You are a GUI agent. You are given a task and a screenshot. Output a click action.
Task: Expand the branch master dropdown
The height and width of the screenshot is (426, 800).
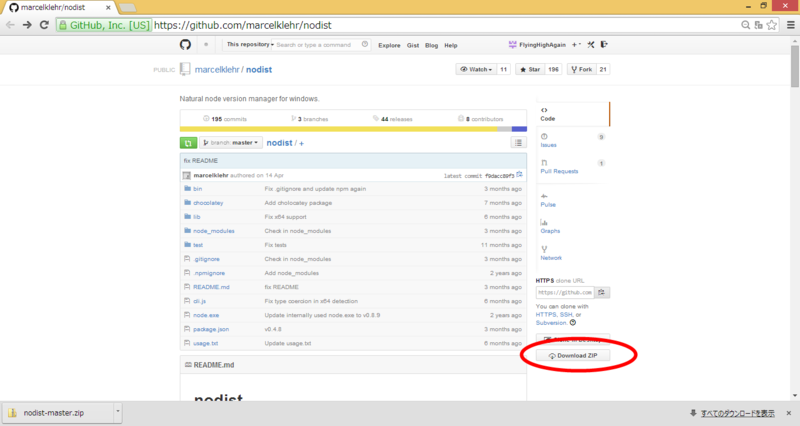[x=231, y=143]
